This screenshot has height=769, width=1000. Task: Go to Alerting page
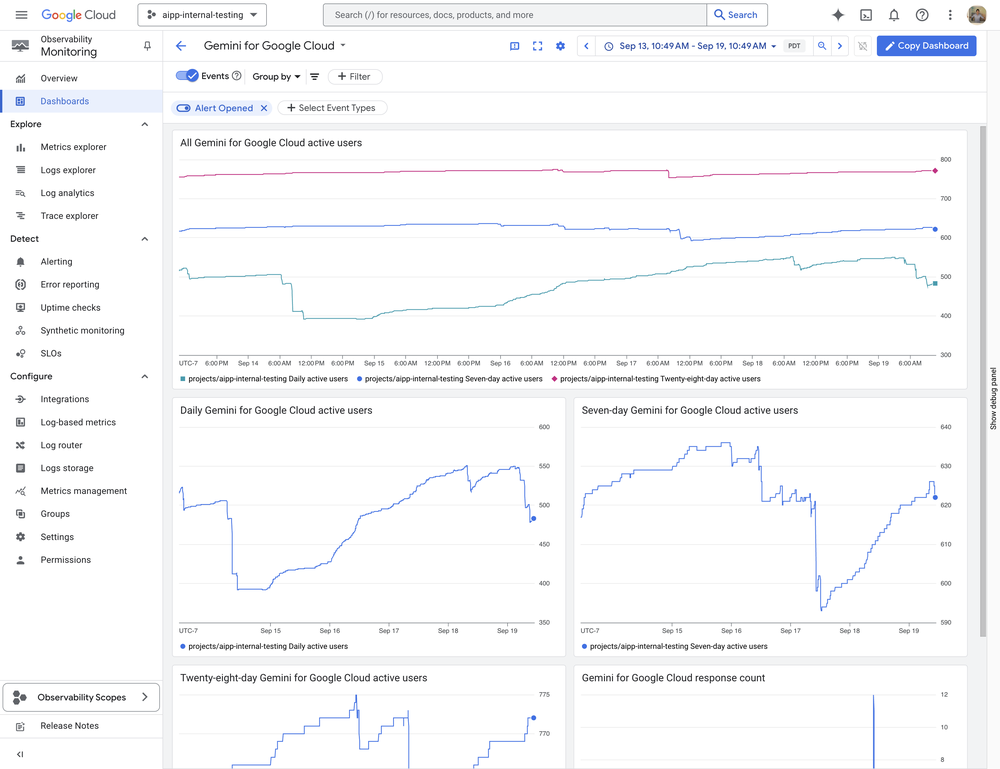[56, 262]
